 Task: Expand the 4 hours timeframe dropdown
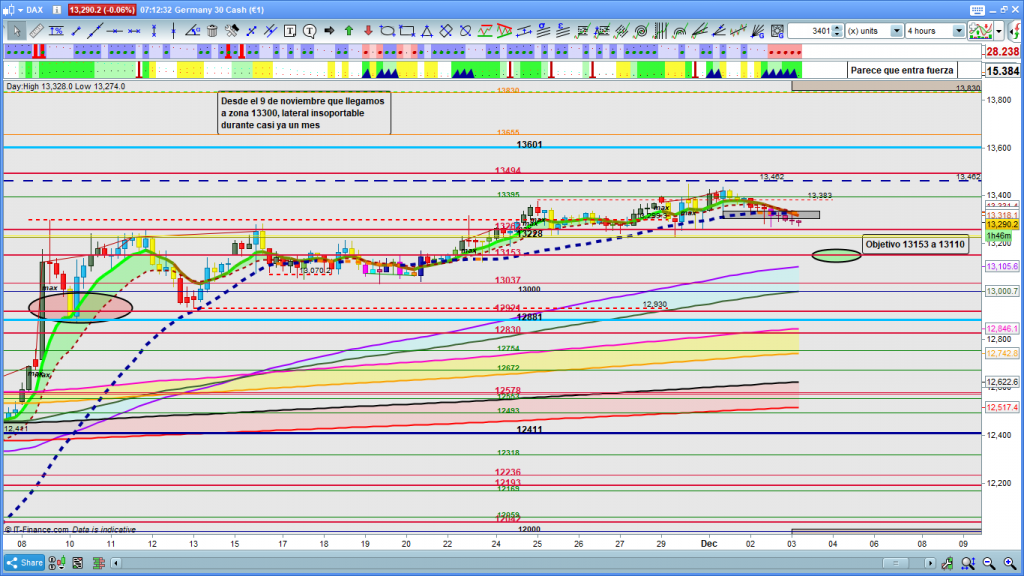(958, 31)
